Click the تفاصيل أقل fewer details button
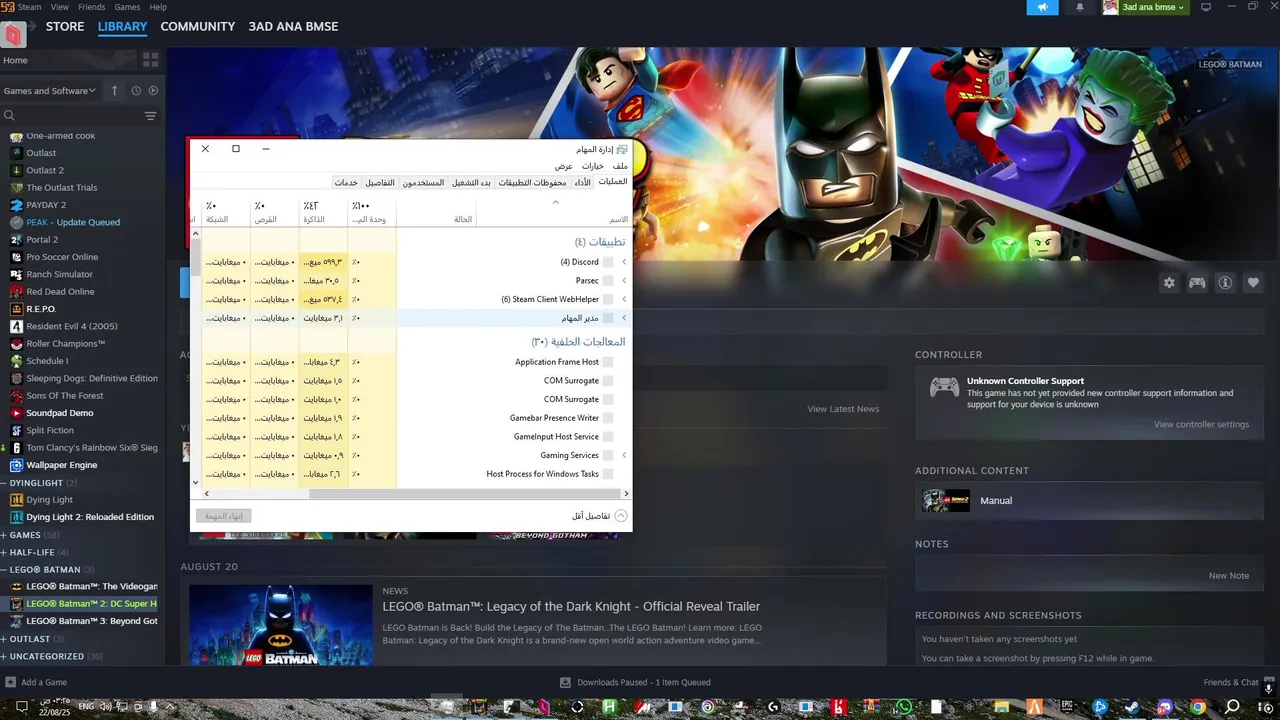This screenshot has height=720, width=1280. pyautogui.click(x=599, y=516)
